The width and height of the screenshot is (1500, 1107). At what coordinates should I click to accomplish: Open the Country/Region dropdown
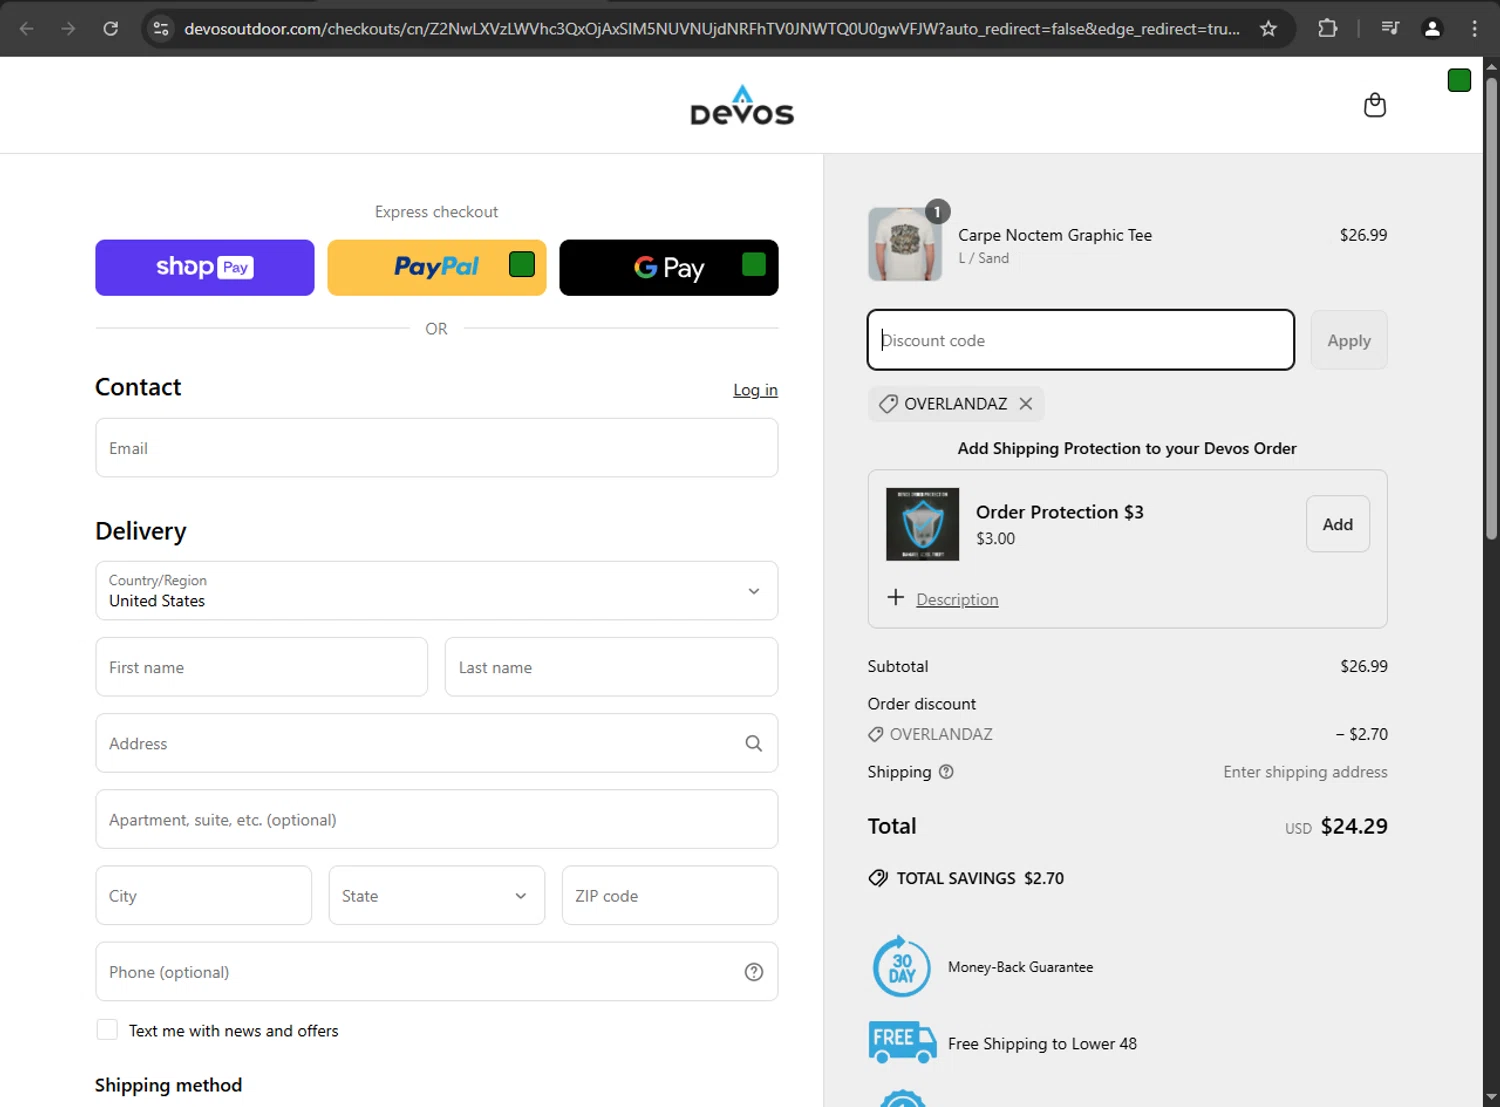[x=437, y=591]
